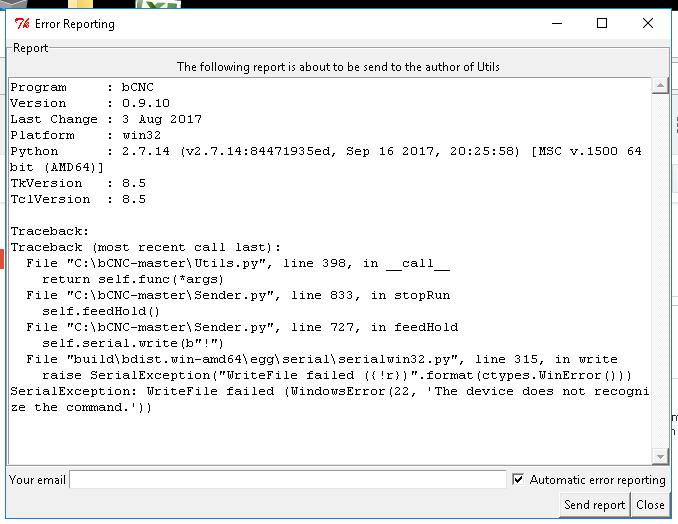Click the 'TclVersion : 8.5' line
Screen dimensions: 678x524
[x=78, y=199]
